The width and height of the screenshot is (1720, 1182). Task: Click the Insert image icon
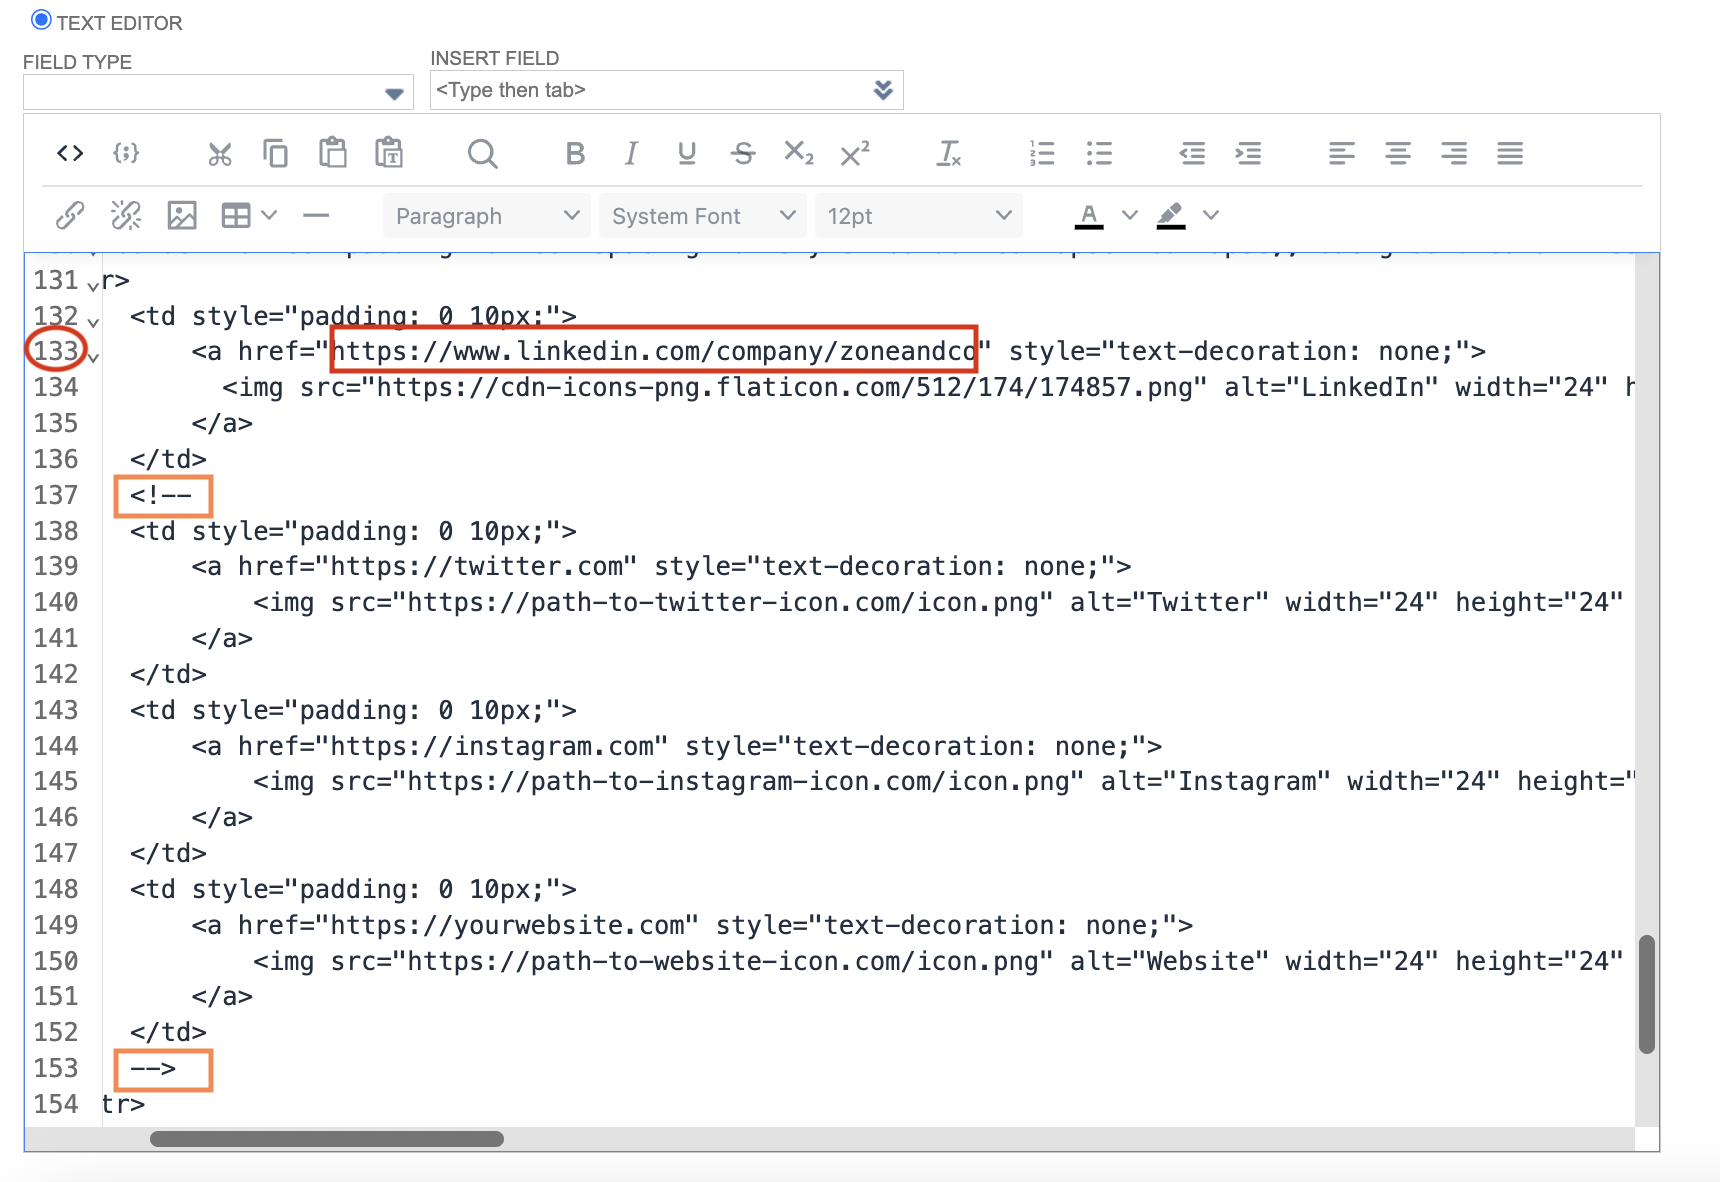[182, 215]
